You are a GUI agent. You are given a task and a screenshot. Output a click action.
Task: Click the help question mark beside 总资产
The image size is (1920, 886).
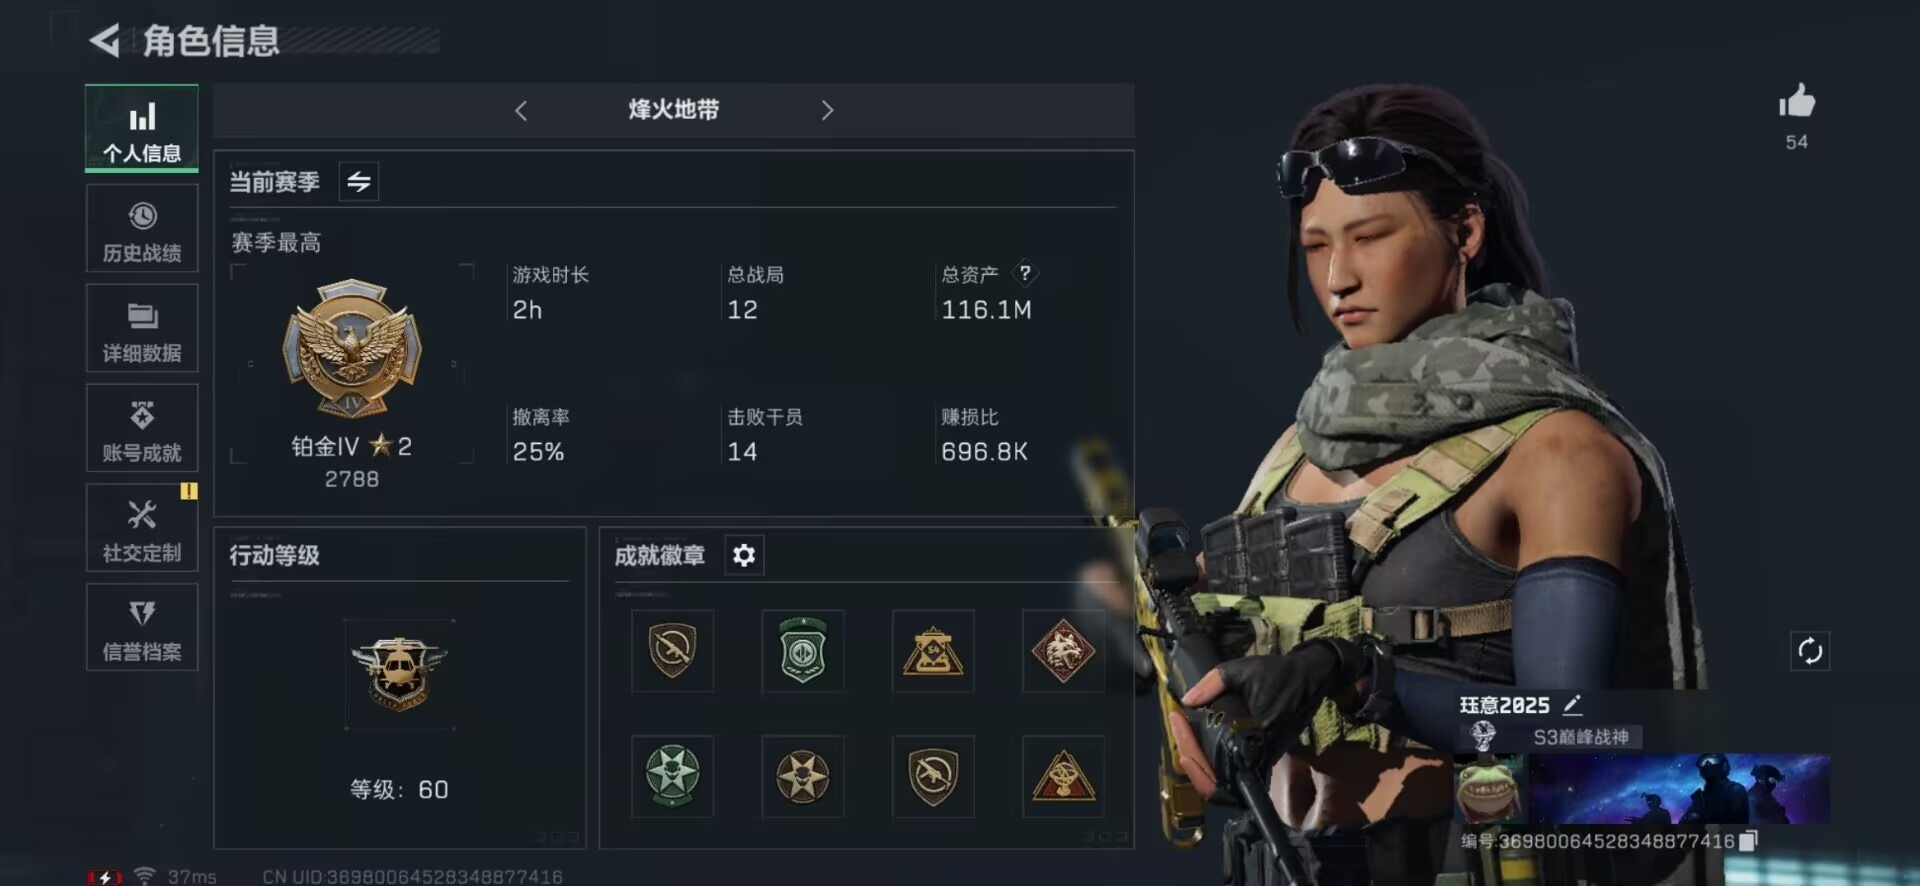click(x=1025, y=273)
